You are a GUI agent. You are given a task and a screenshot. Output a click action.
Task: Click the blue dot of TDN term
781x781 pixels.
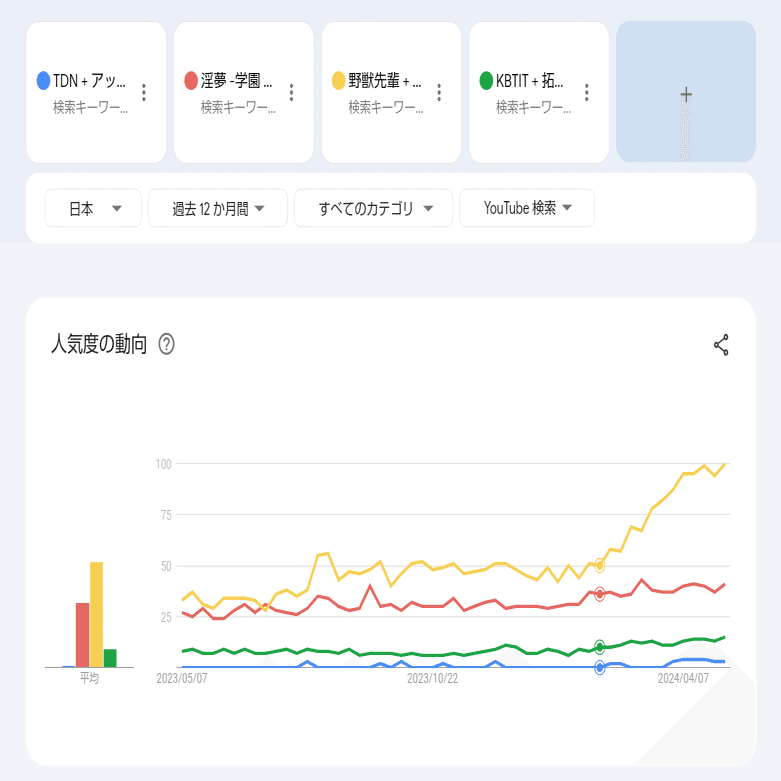(x=43, y=81)
